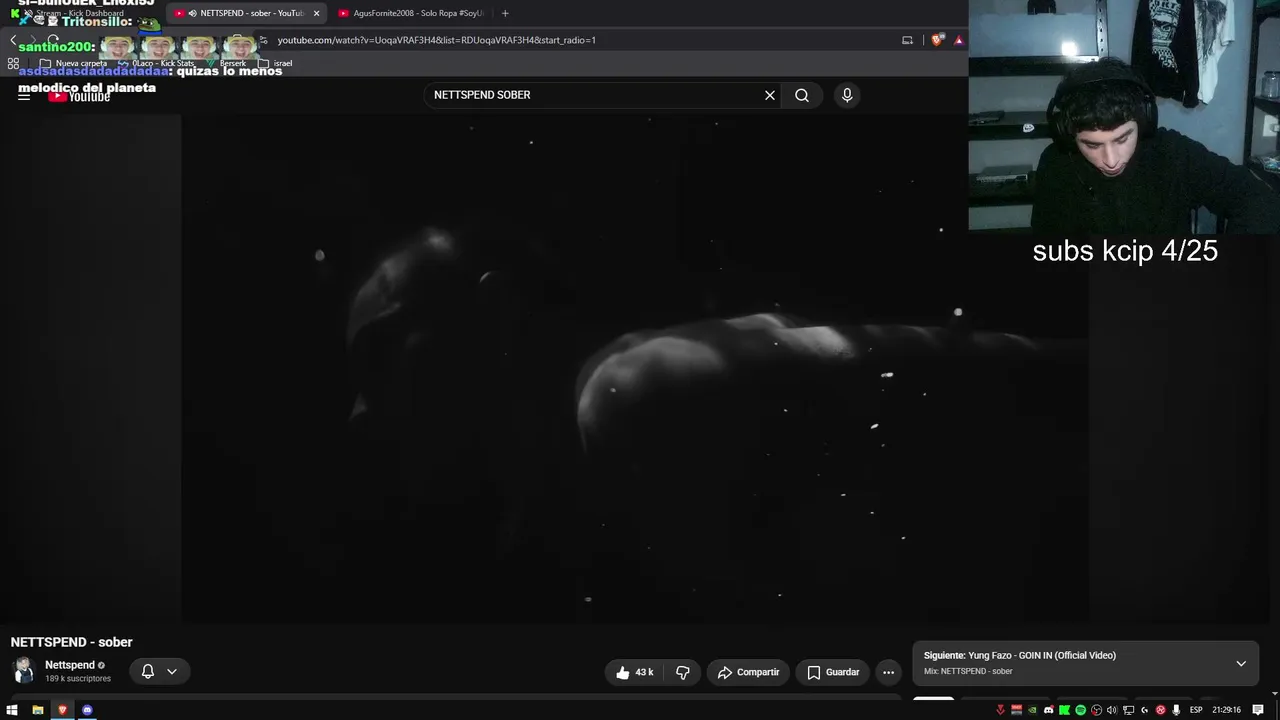Open the YouTube guide hamburger menu
The width and height of the screenshot is (1280, 720).
tap(24, 96)
